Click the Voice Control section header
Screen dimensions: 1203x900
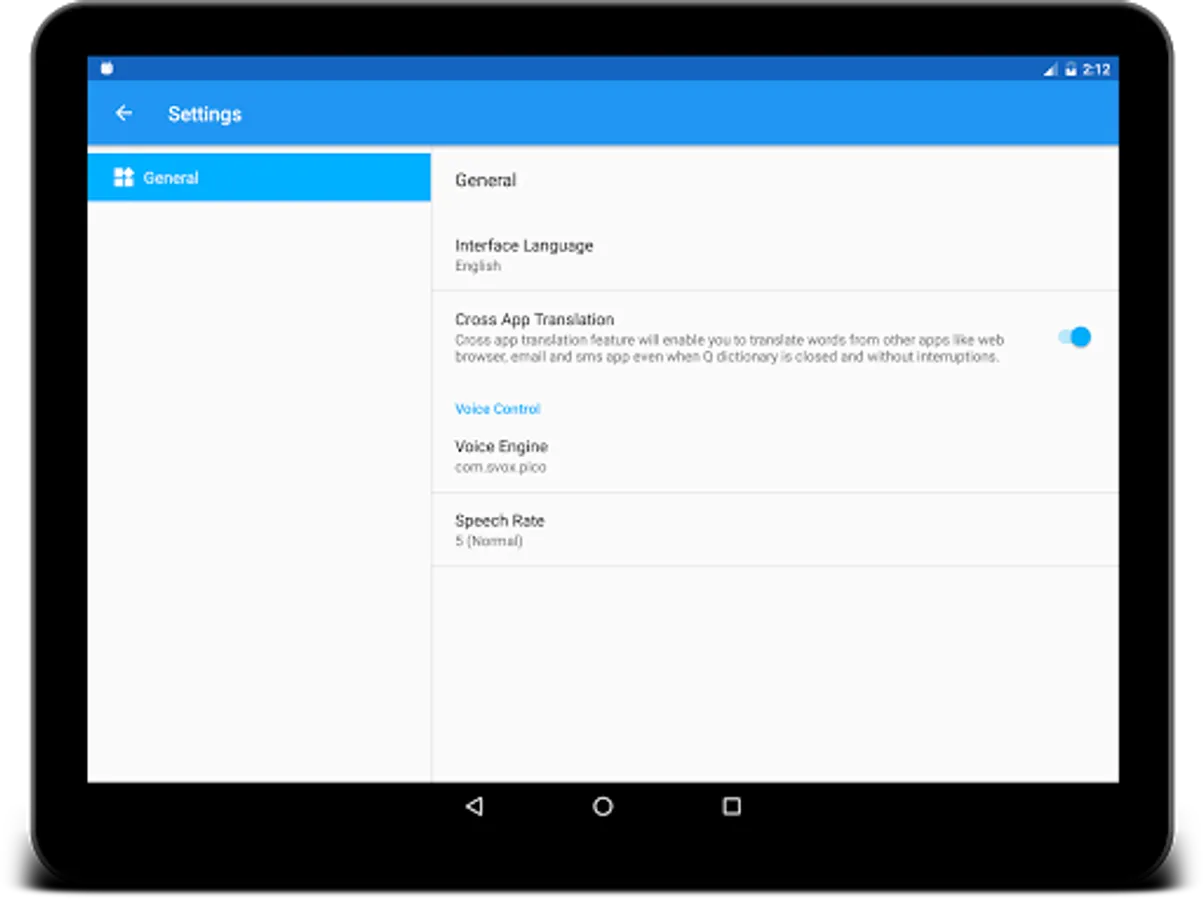[497, 409]
